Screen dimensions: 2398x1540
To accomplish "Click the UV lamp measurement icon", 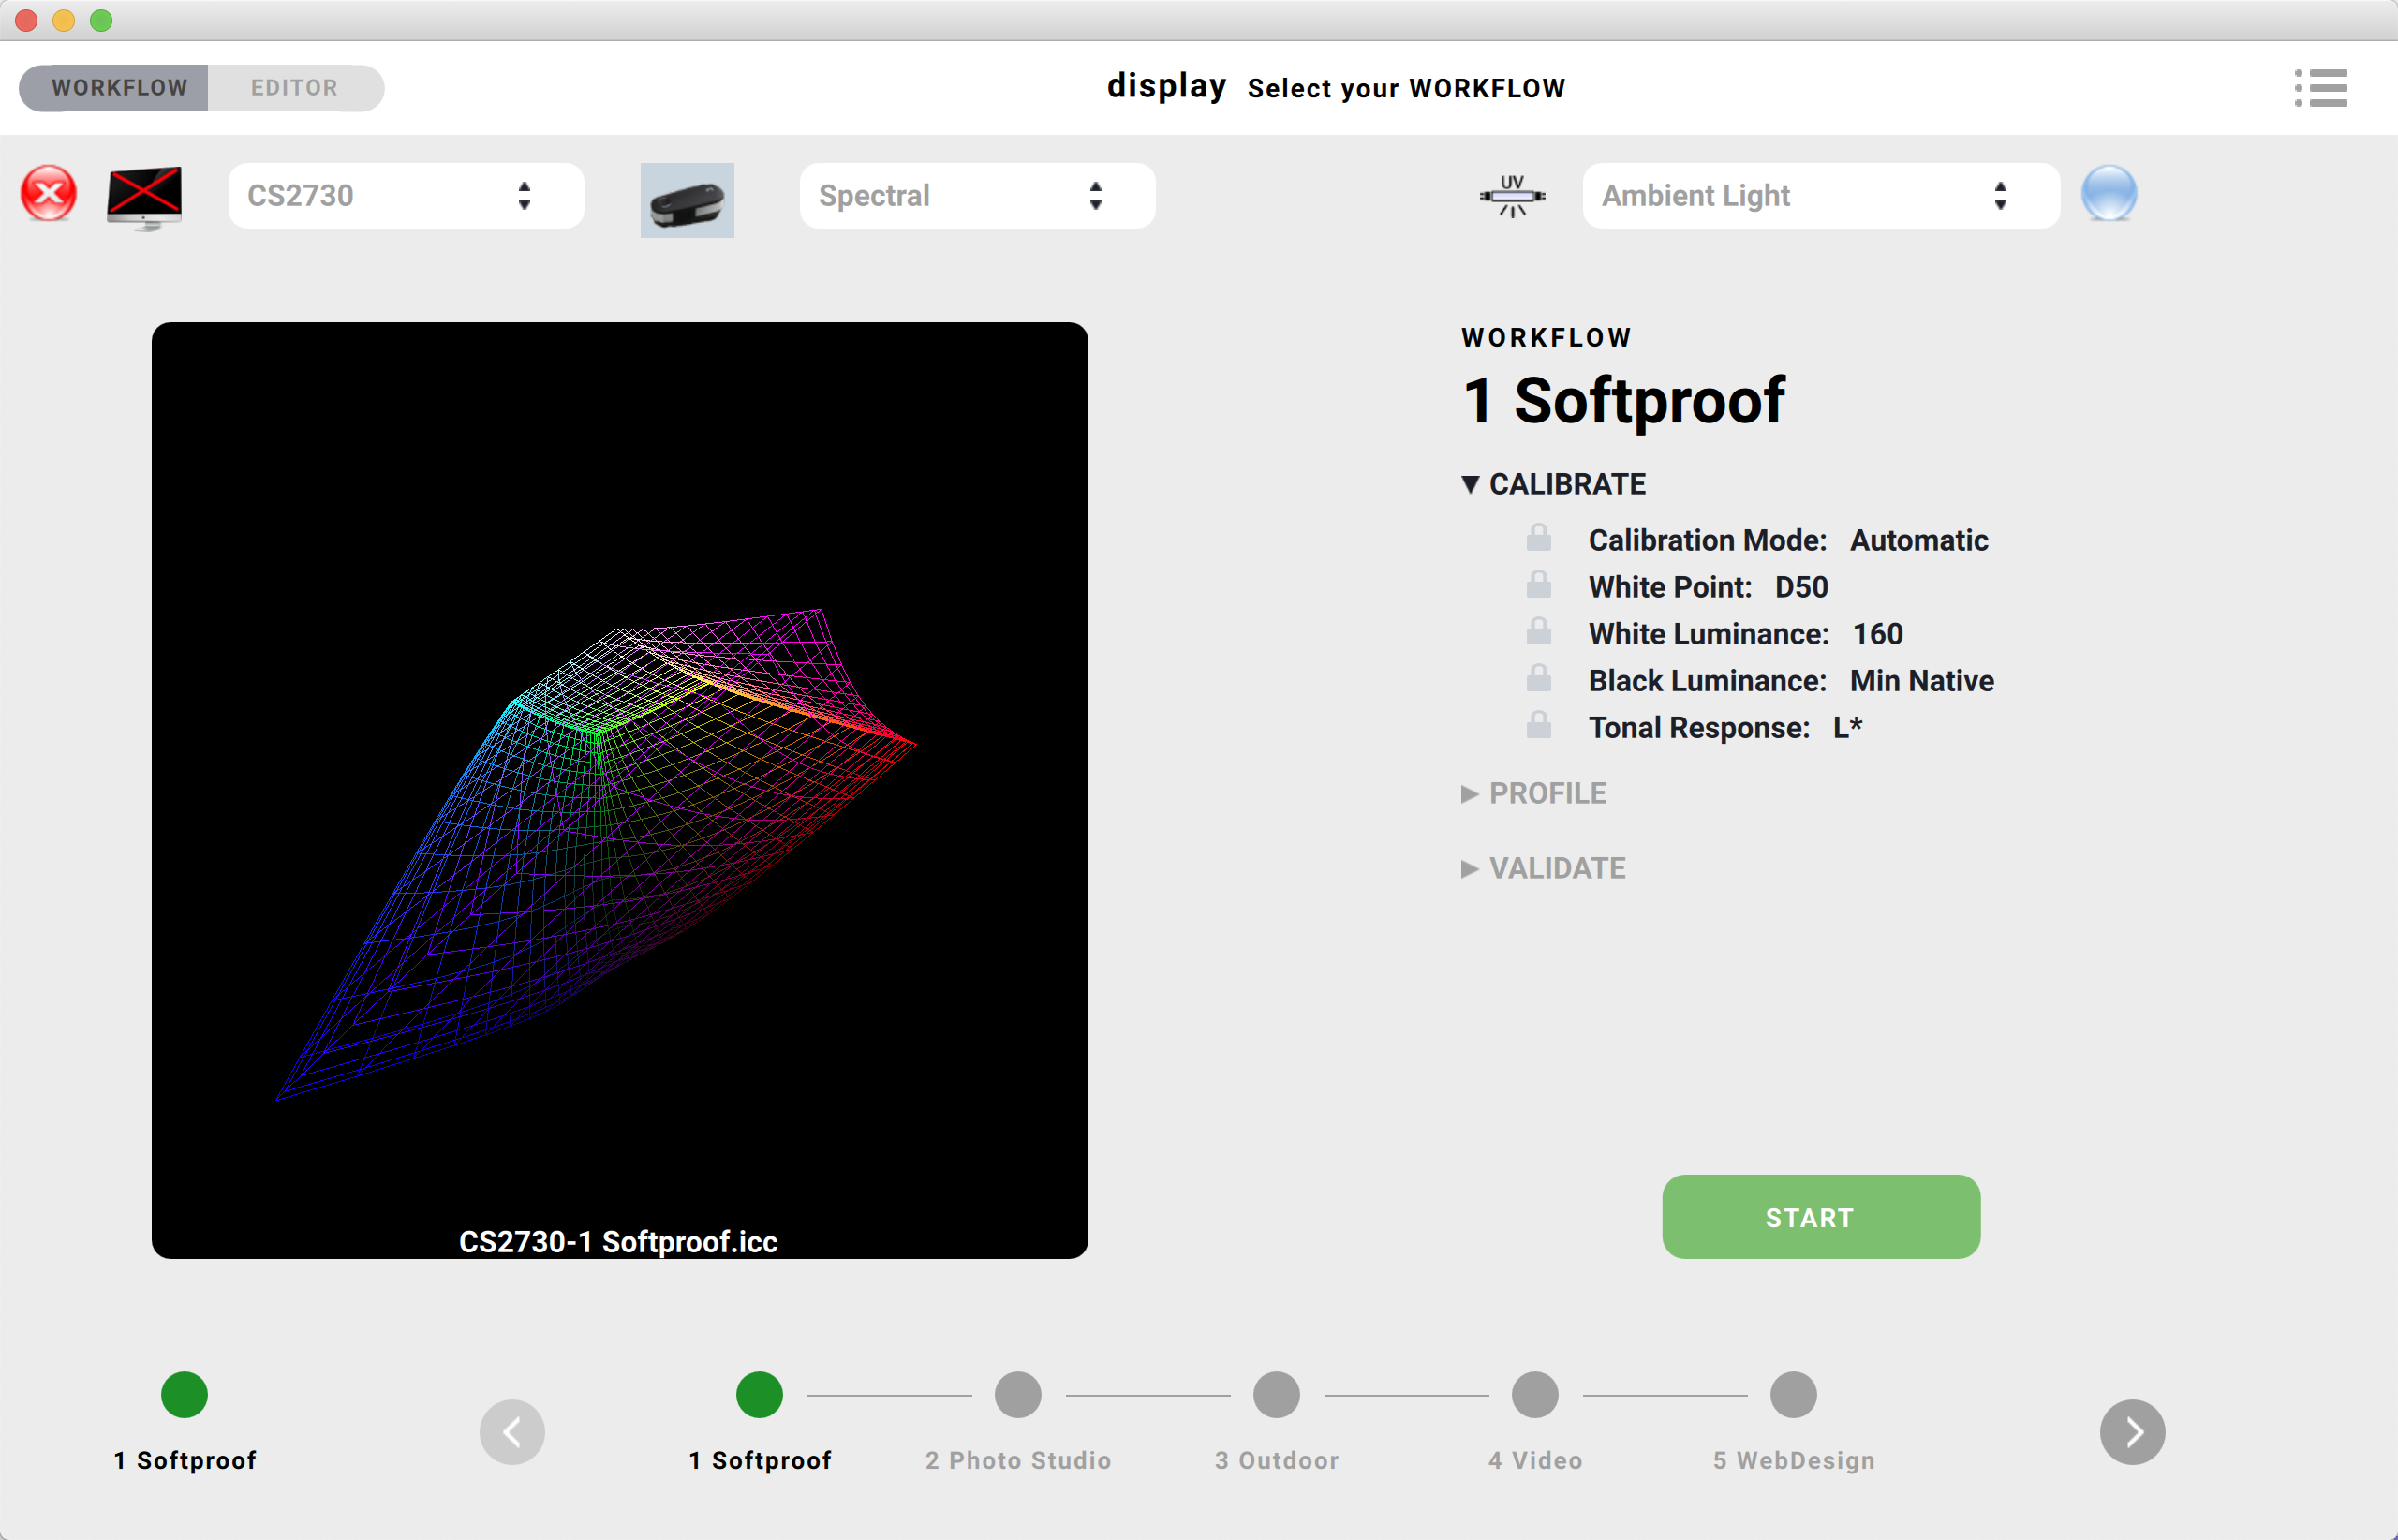I will [1512, 196].
